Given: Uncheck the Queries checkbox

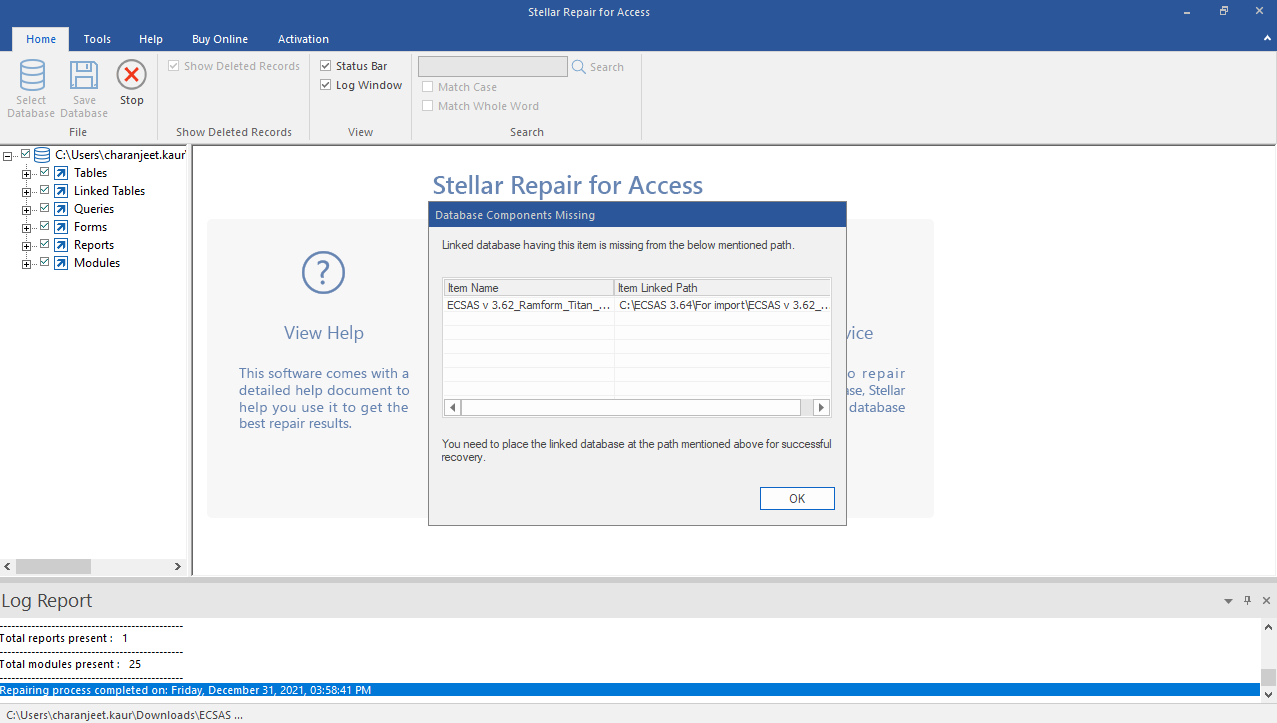Looking at the screenshot, I should [44, 208].
